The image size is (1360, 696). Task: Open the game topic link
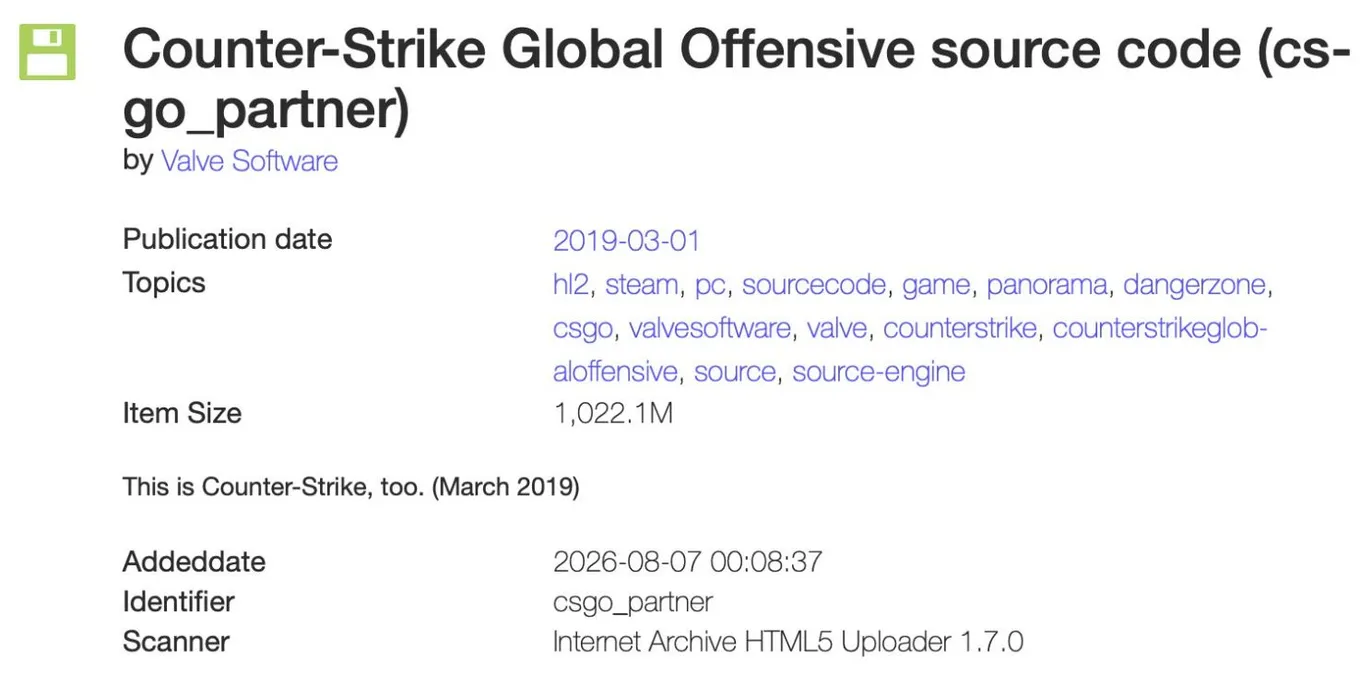pyautogui.click(x=935, y=285)
